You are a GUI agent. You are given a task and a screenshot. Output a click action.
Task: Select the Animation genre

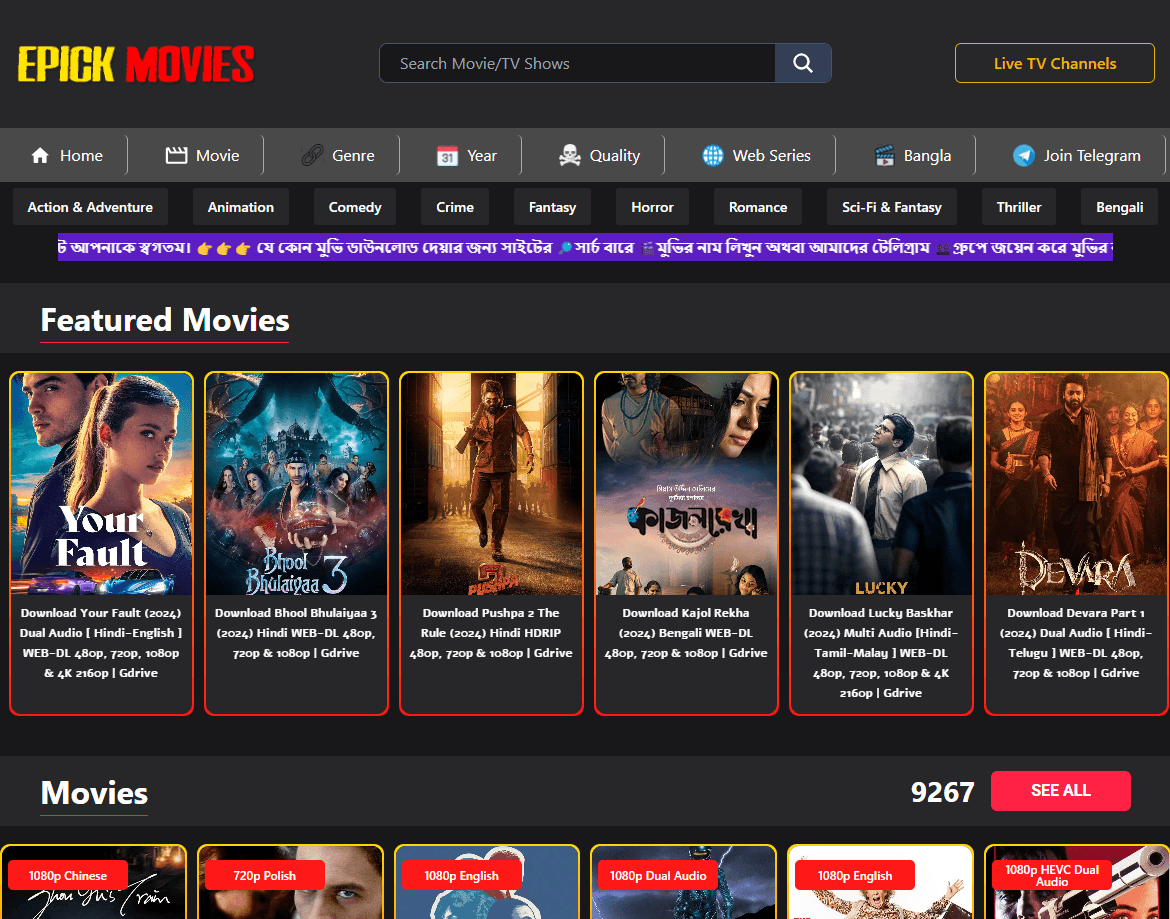(x=240, y=207)
